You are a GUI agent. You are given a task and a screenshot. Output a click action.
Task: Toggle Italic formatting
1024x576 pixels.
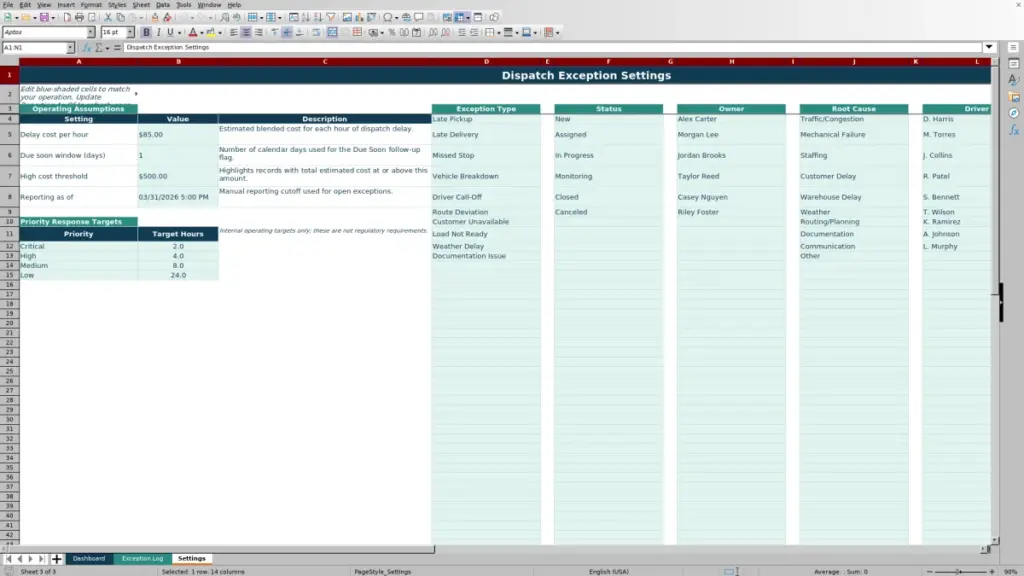pos(159,32)
